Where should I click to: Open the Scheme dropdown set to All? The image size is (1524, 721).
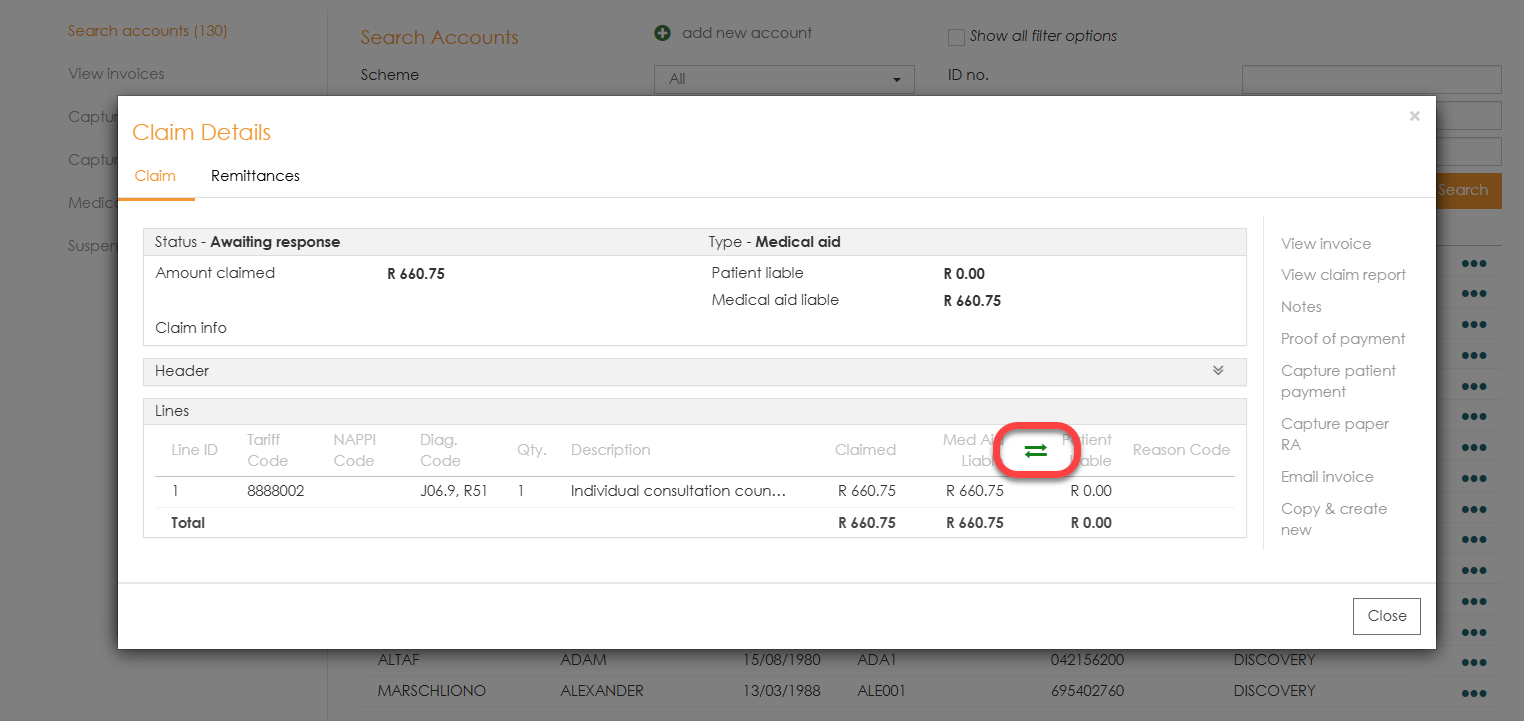pyautogui.click(x=784, y=79)
